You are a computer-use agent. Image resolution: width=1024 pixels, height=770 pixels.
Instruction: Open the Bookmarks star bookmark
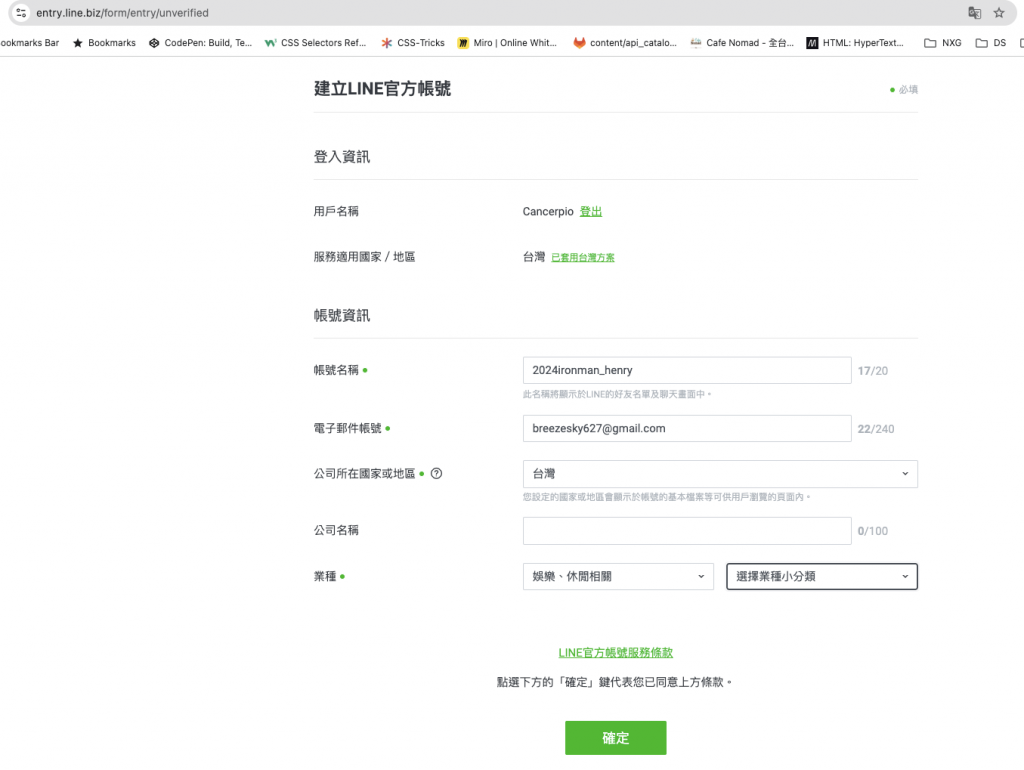[x=104, y=42]
